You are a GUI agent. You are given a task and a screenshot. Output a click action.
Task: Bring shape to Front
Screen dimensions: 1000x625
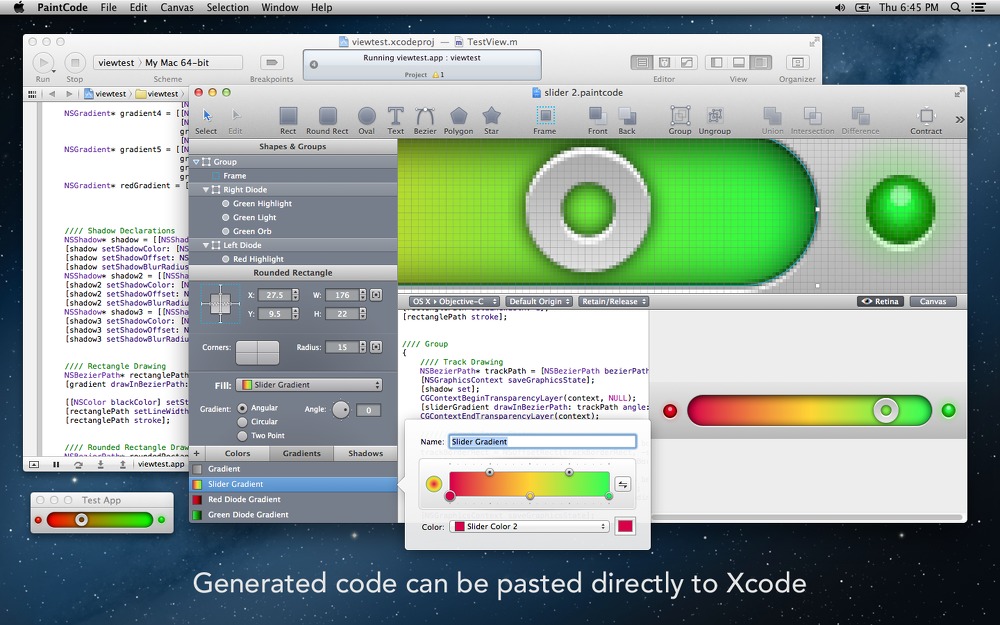[x=598, y=120]
